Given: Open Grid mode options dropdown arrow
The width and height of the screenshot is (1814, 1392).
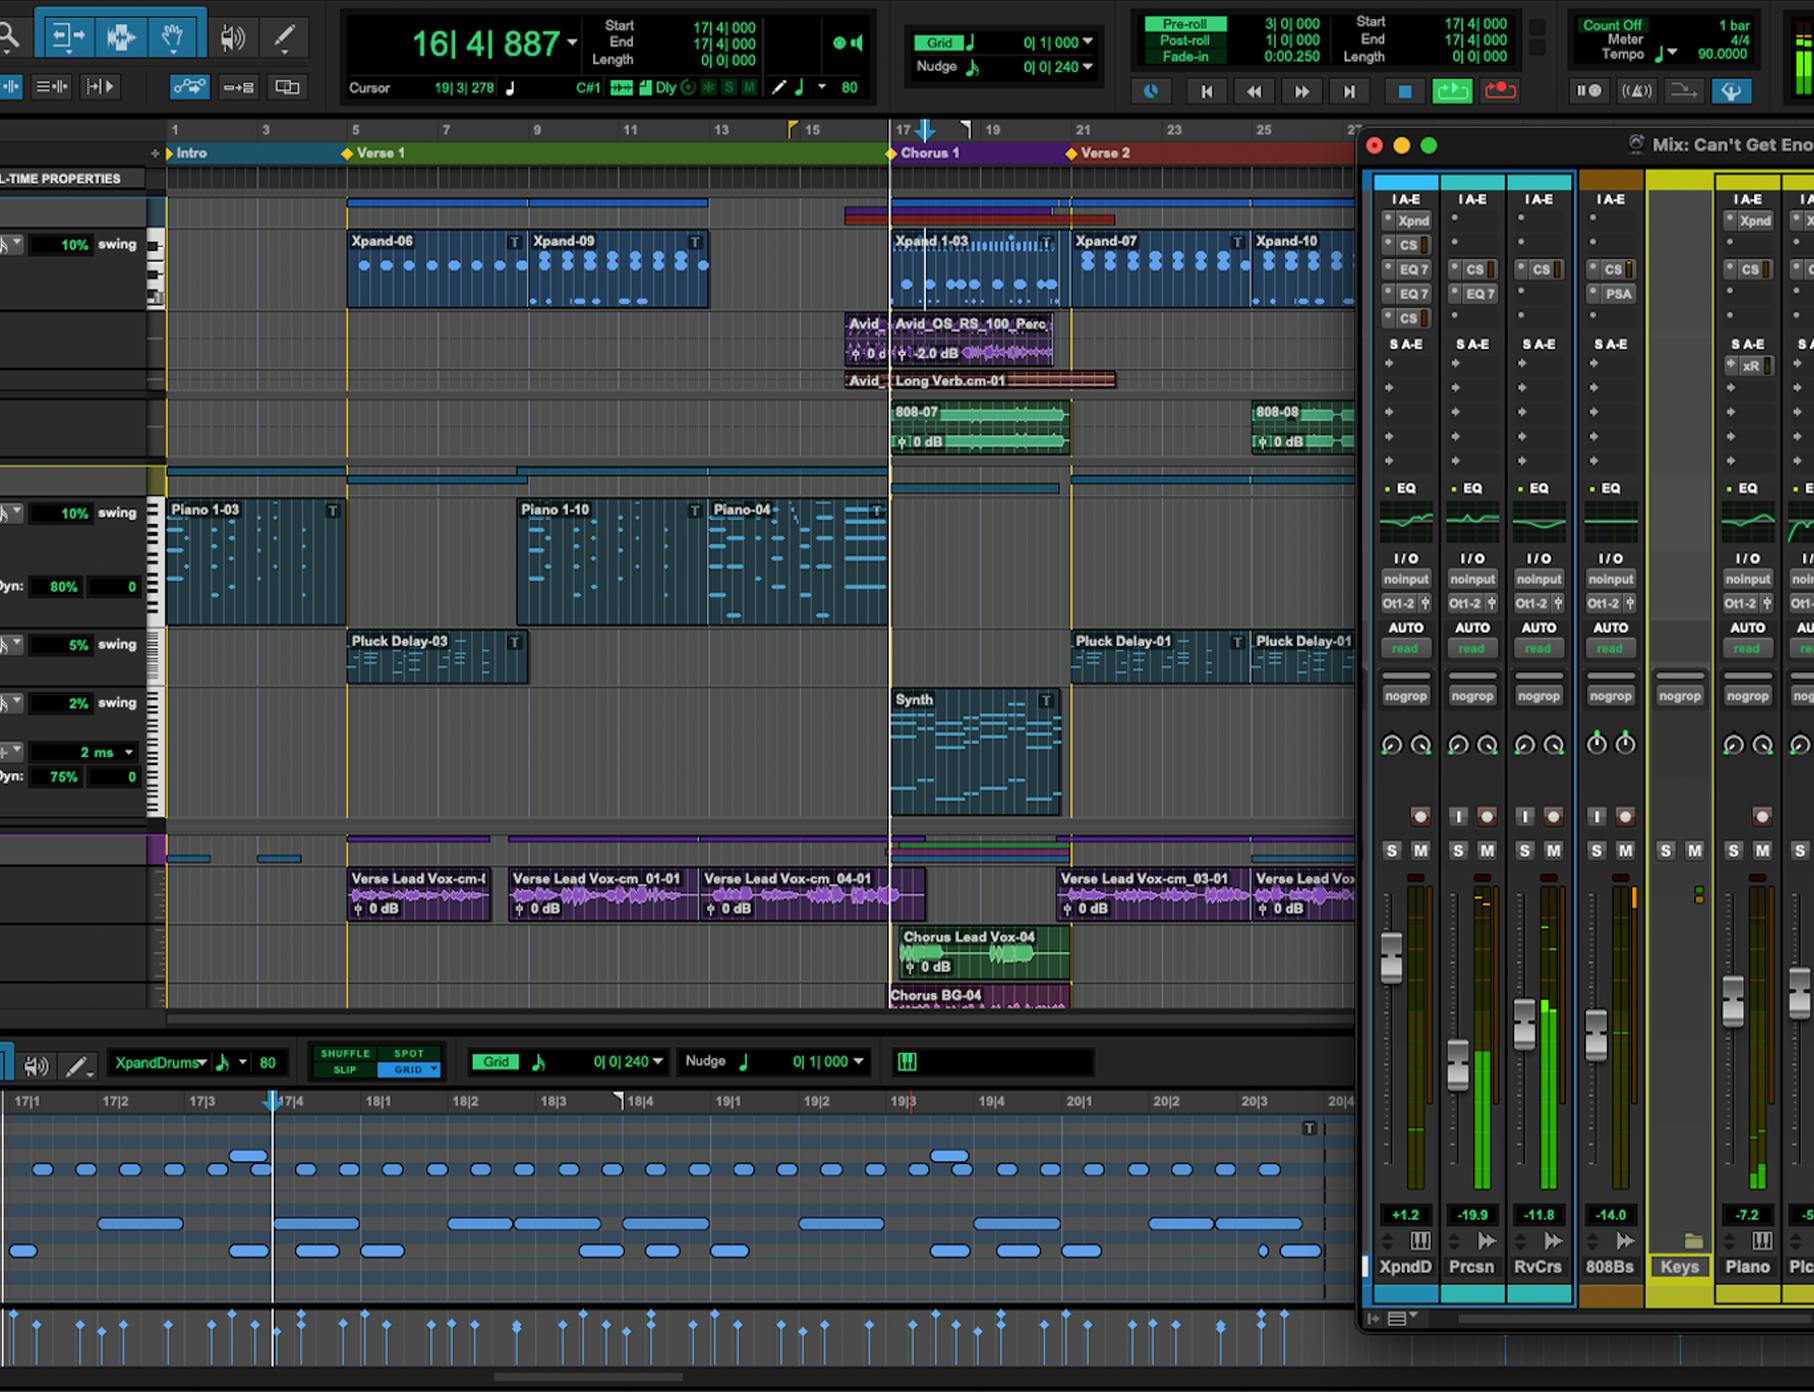Looking at the screenshot, I should tap(434, 1070).
